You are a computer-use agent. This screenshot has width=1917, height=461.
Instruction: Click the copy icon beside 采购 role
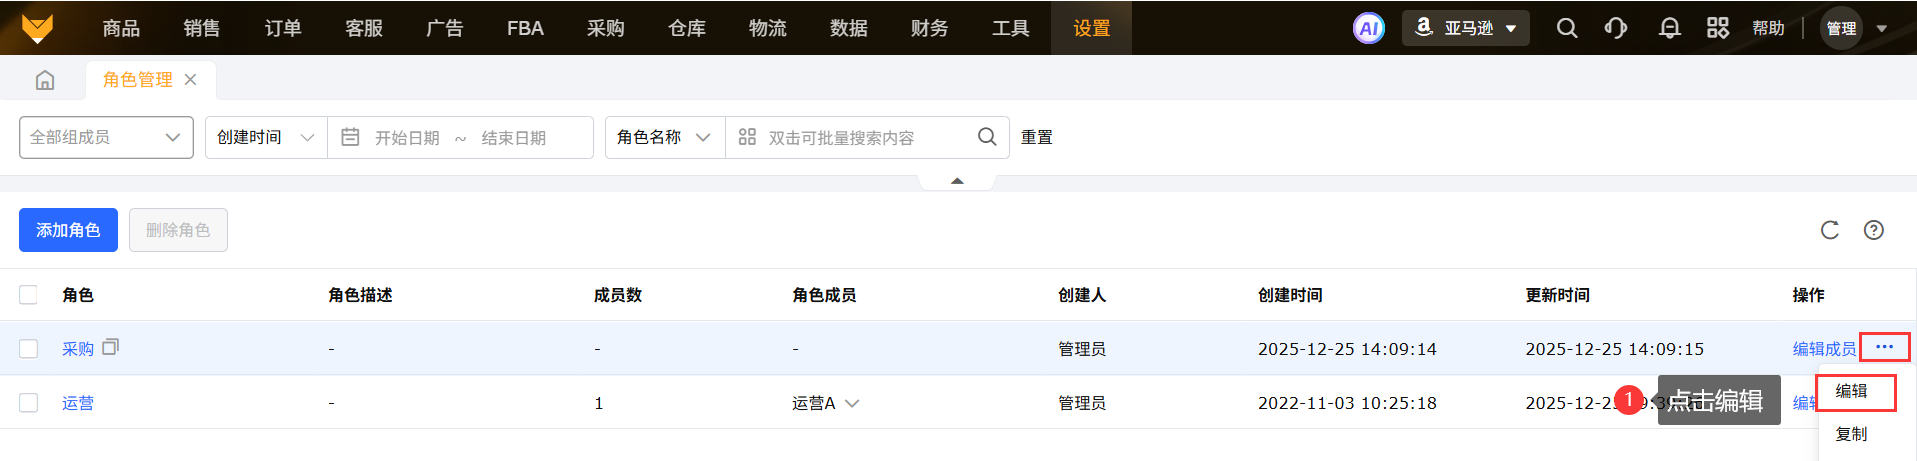point(111,347)
